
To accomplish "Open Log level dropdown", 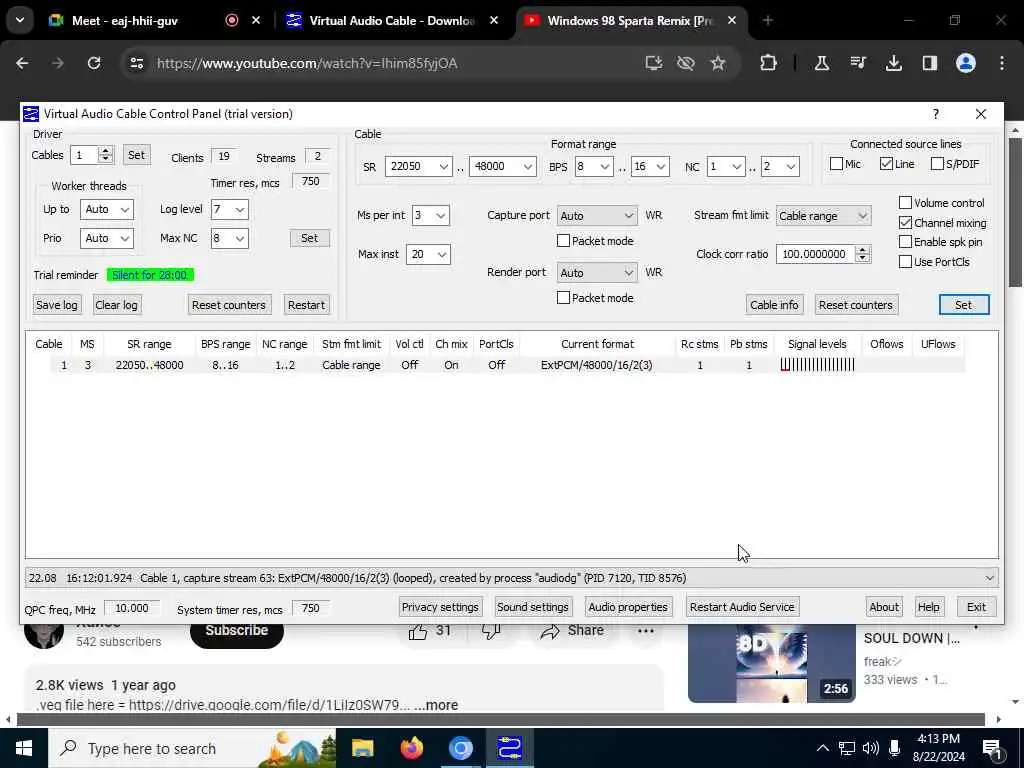I will (229, 210).
